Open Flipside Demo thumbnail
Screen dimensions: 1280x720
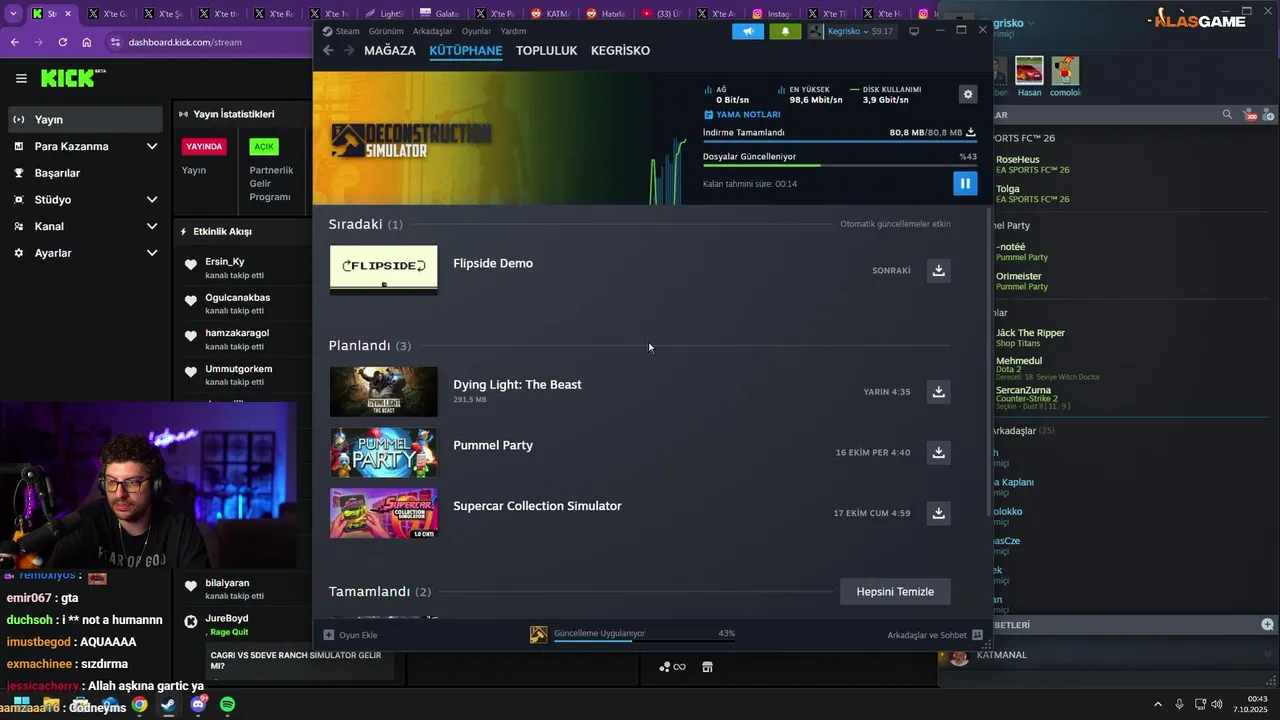coord(384,270)
